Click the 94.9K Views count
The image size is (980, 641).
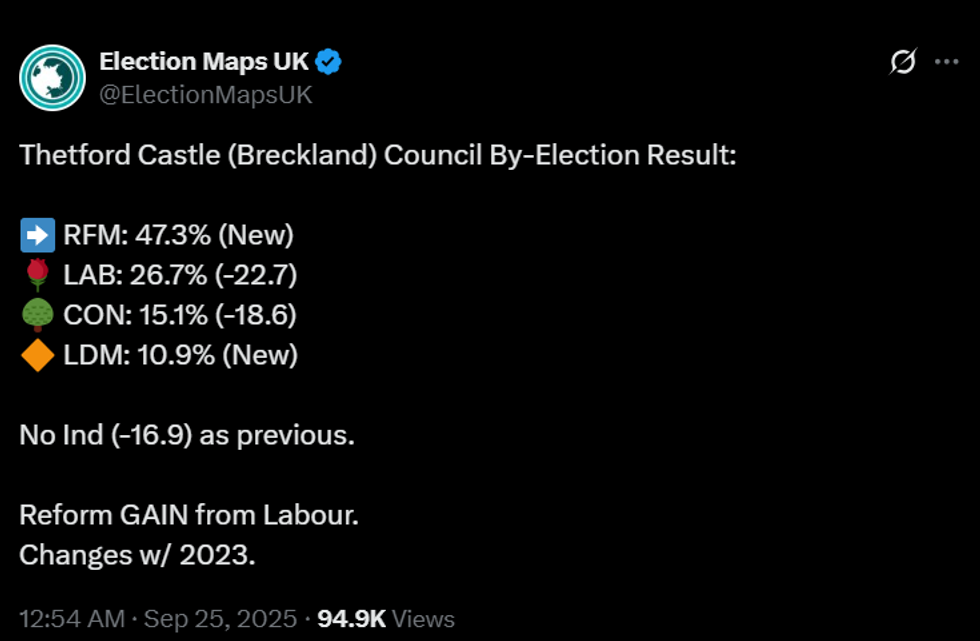tap(385, 619)
